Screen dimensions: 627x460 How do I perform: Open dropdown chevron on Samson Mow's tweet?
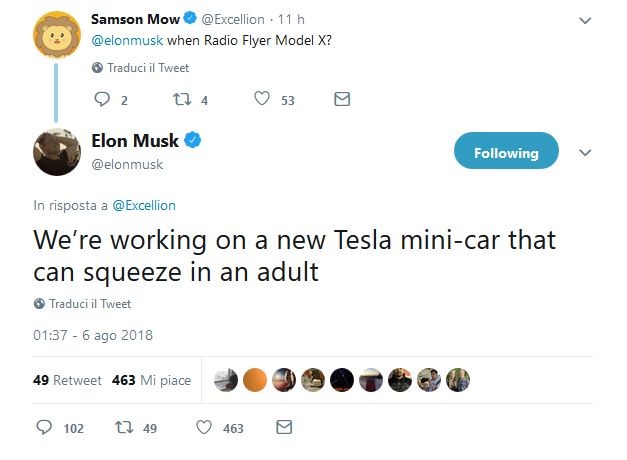pos(586,20)
